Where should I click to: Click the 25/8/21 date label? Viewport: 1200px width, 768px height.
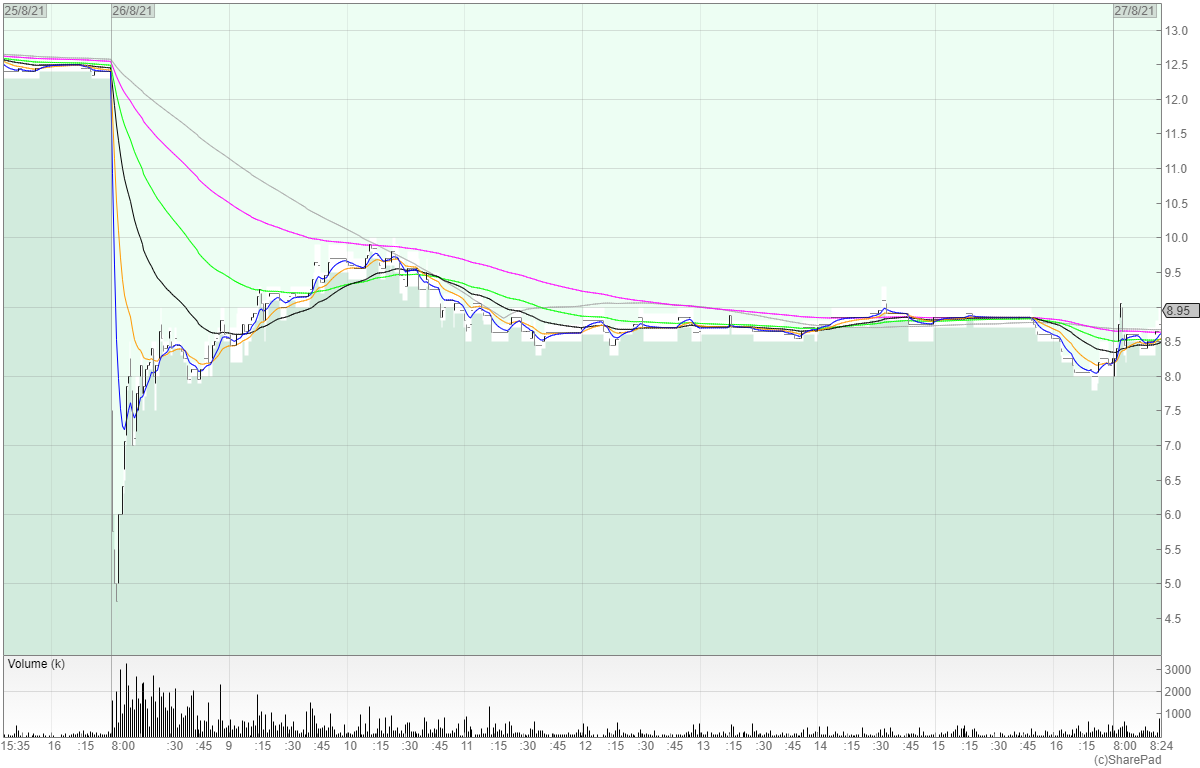point(25,11)
